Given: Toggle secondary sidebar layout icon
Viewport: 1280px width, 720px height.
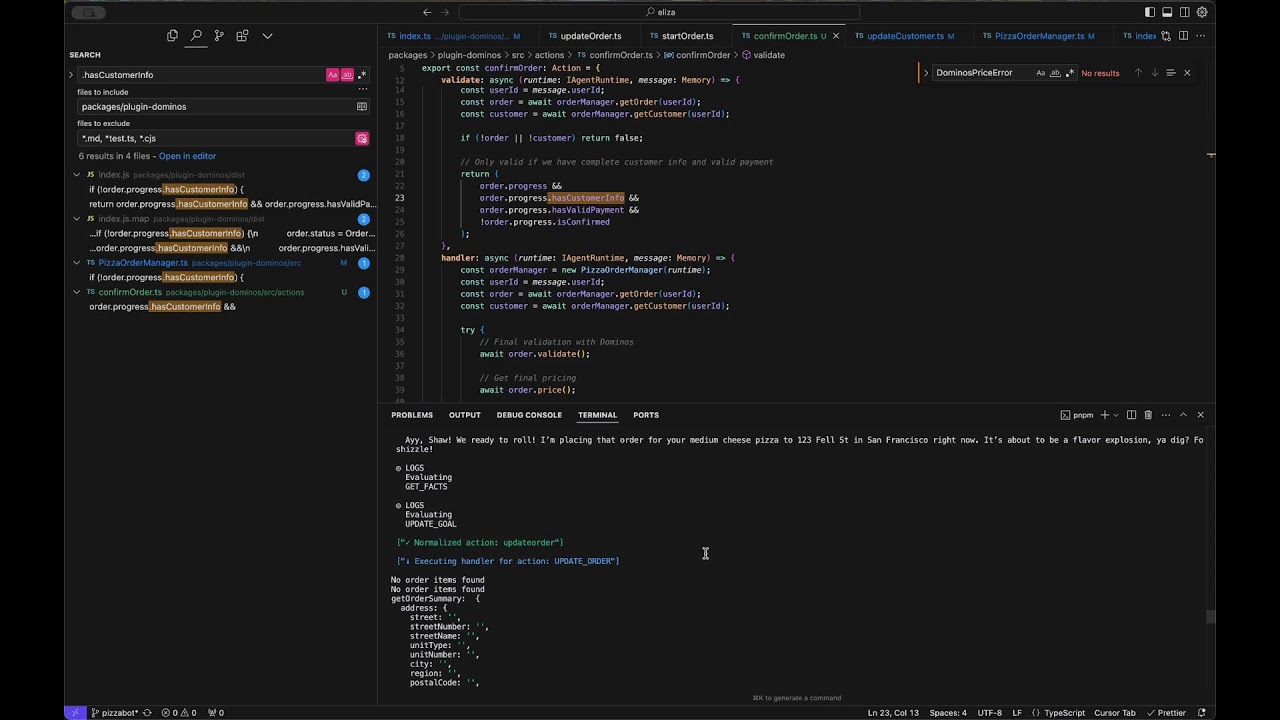Looking at the screenshot, I should point(1184,12).
